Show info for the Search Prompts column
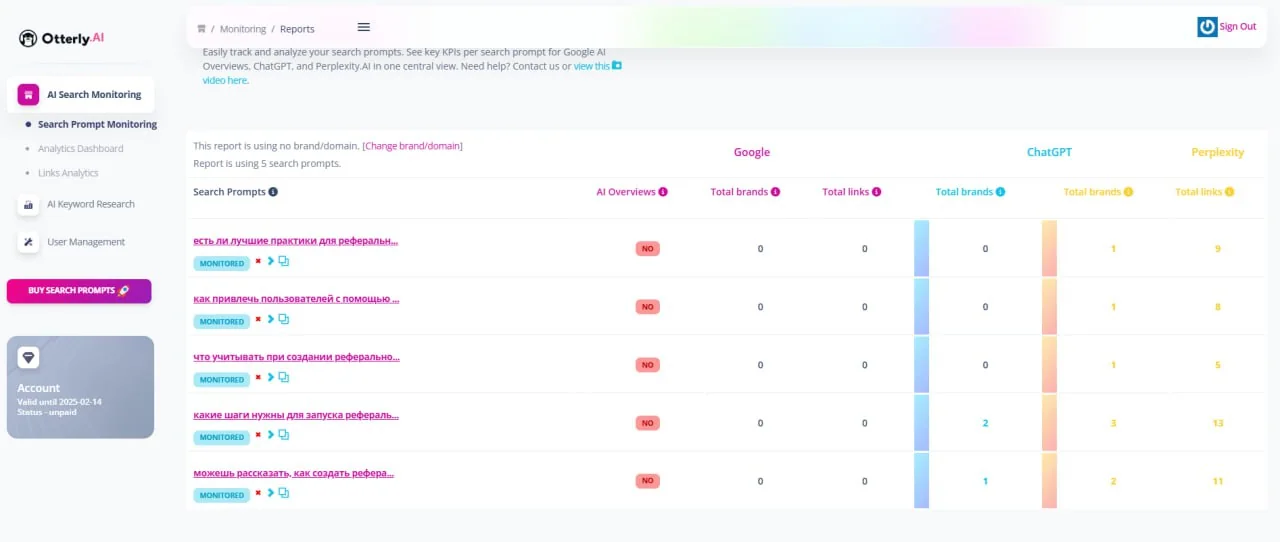This screenshot has height=542, width=1280. point(273,192)
